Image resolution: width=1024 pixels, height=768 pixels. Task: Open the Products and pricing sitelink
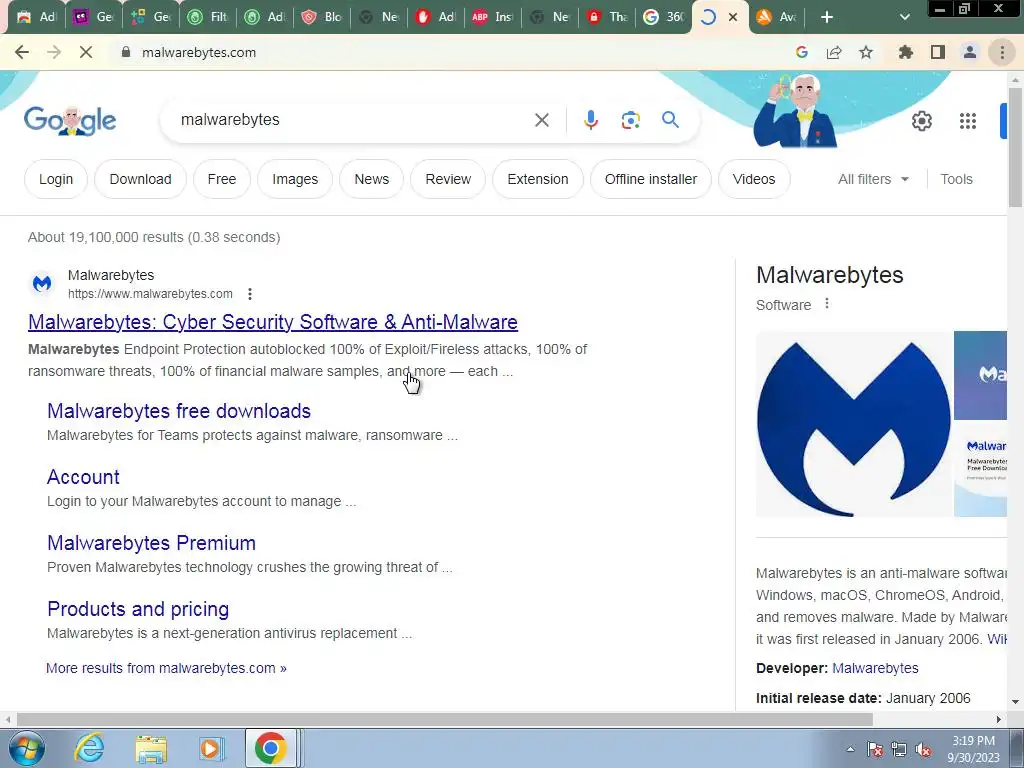tap(138, 609)
